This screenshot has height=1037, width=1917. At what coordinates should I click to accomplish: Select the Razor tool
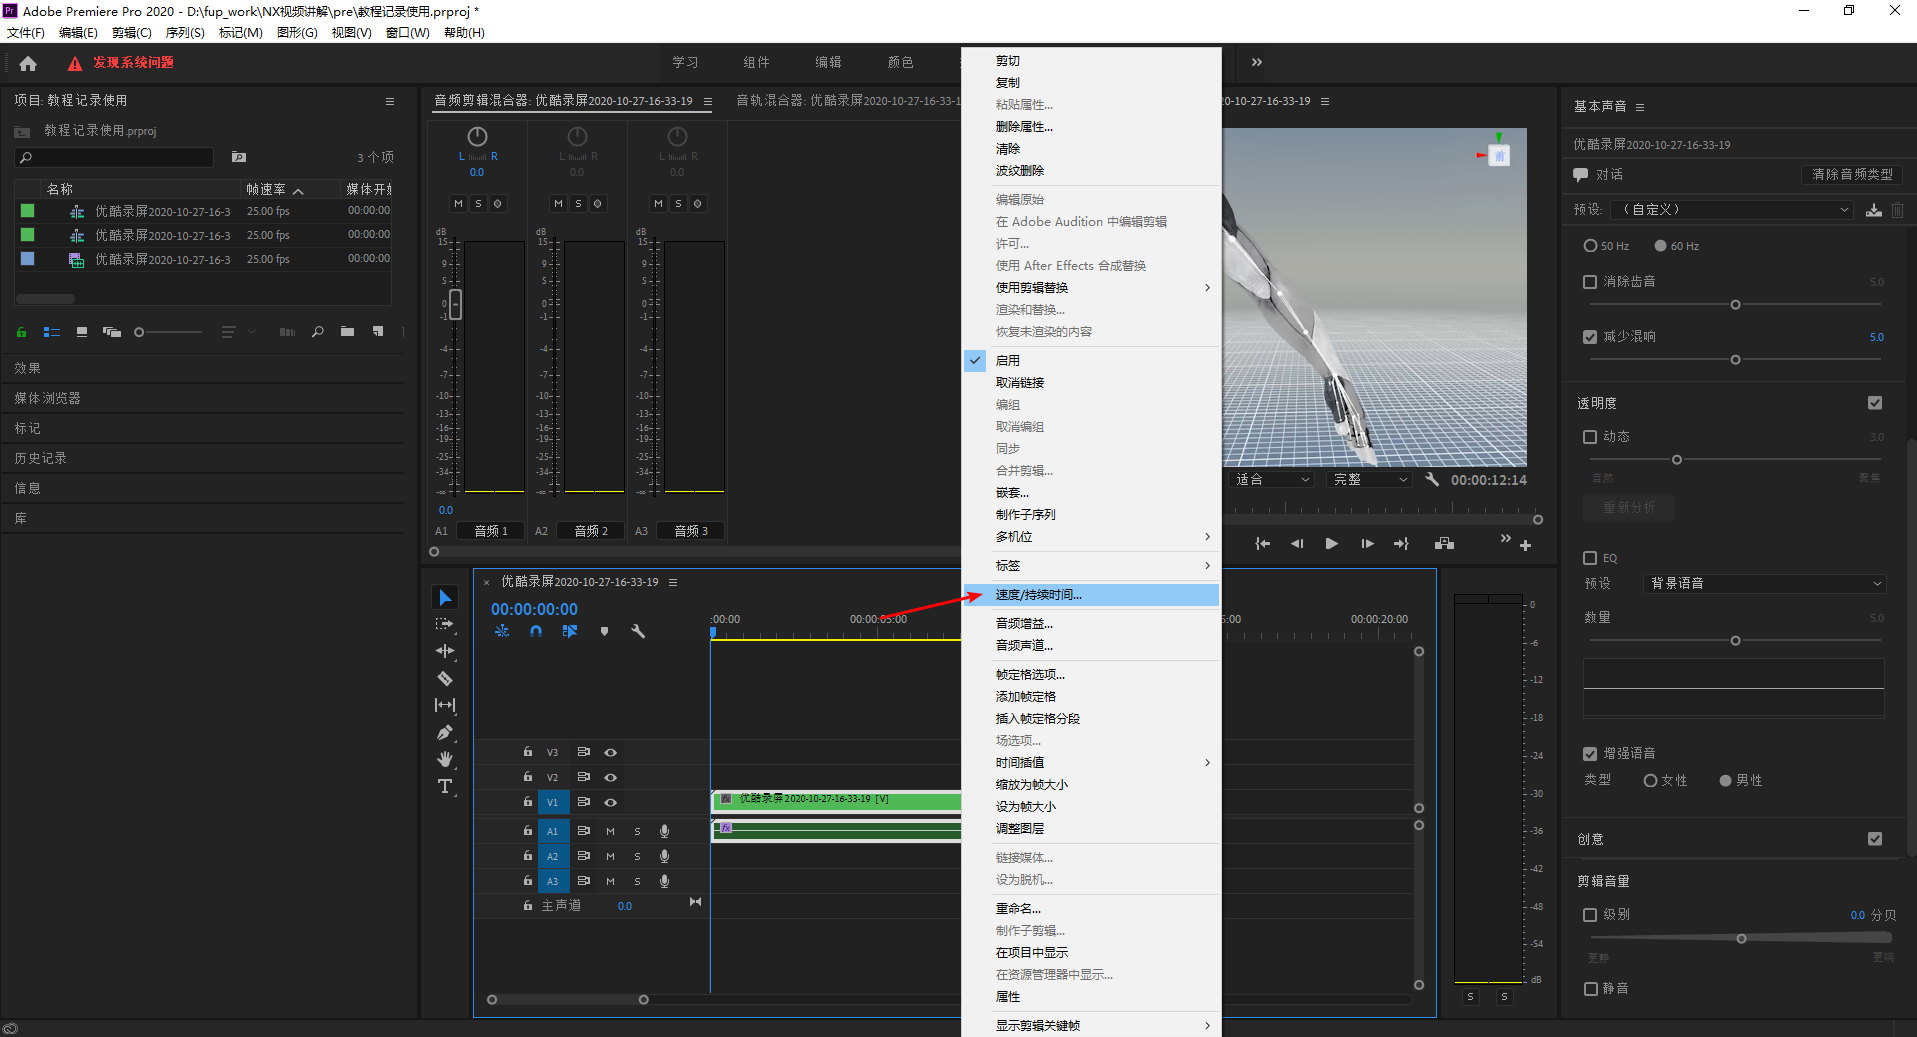tap(445, 678)
